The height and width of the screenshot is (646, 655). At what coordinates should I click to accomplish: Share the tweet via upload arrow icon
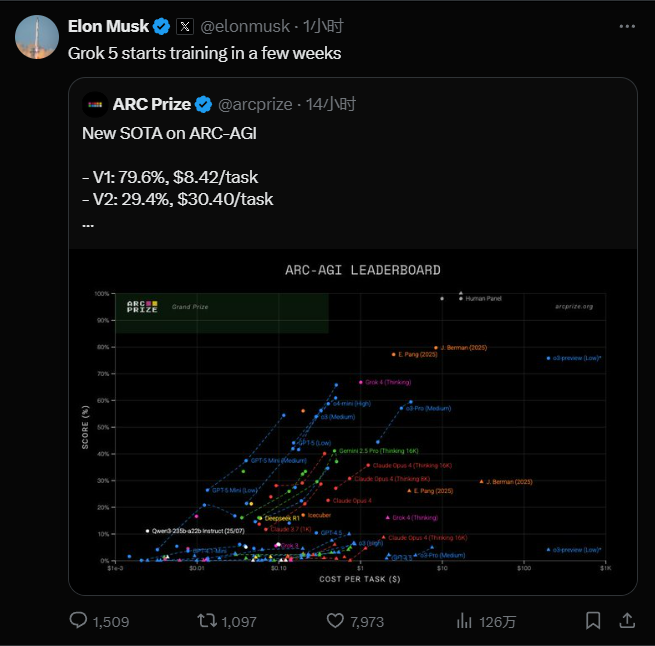click(x=627, y=621)
